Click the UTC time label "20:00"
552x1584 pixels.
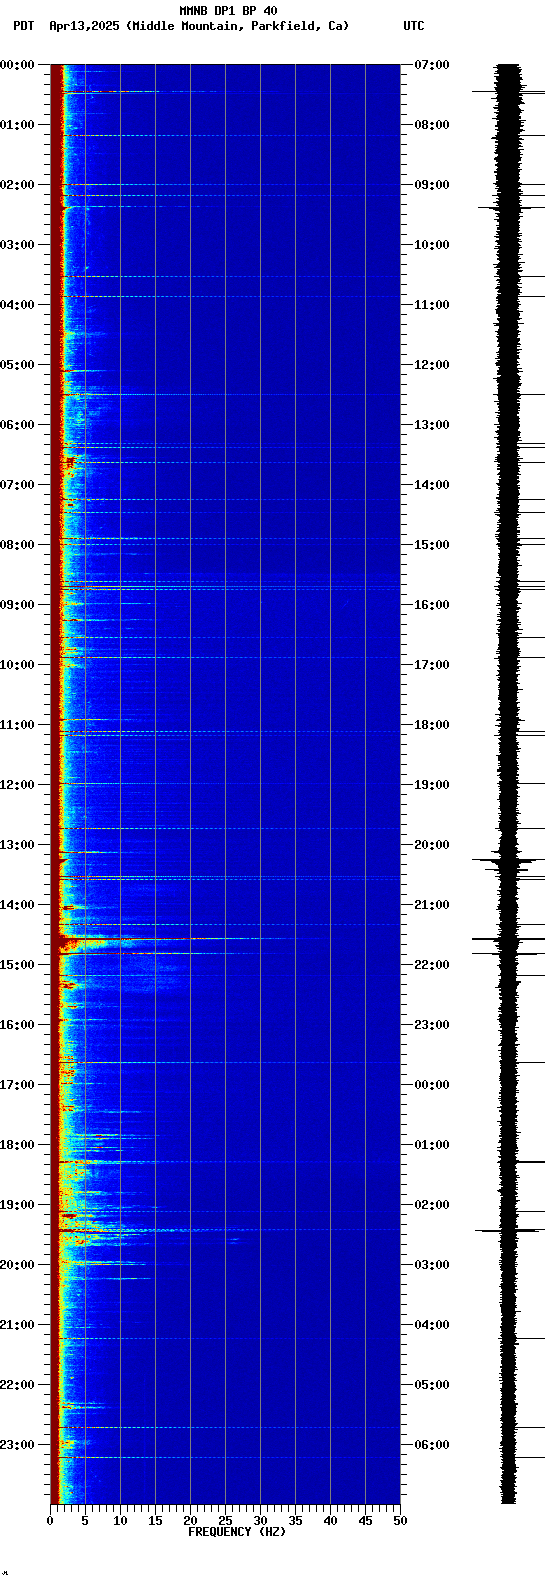[432, 845]
